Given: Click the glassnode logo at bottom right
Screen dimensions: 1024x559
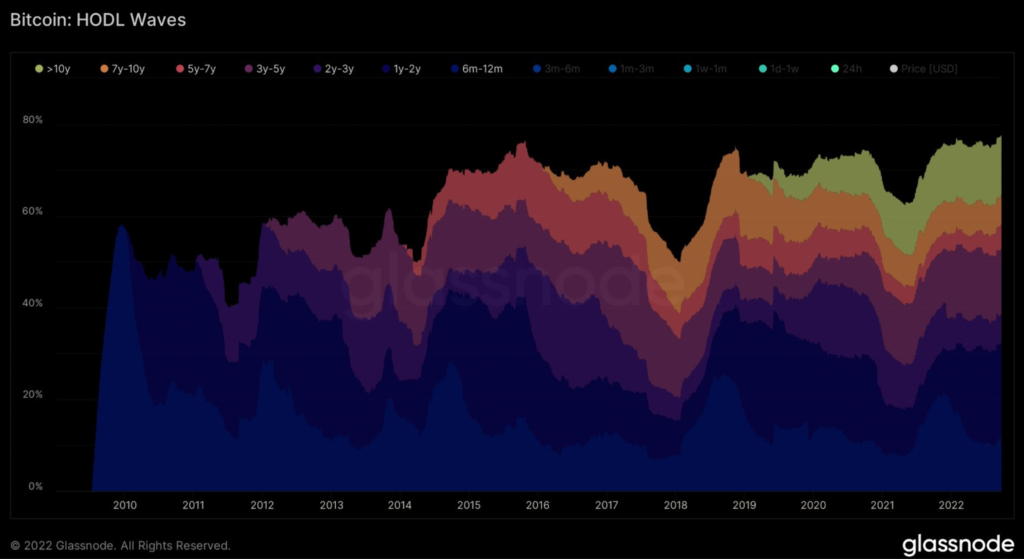Looking at the screenshot, I should point(957,544).
